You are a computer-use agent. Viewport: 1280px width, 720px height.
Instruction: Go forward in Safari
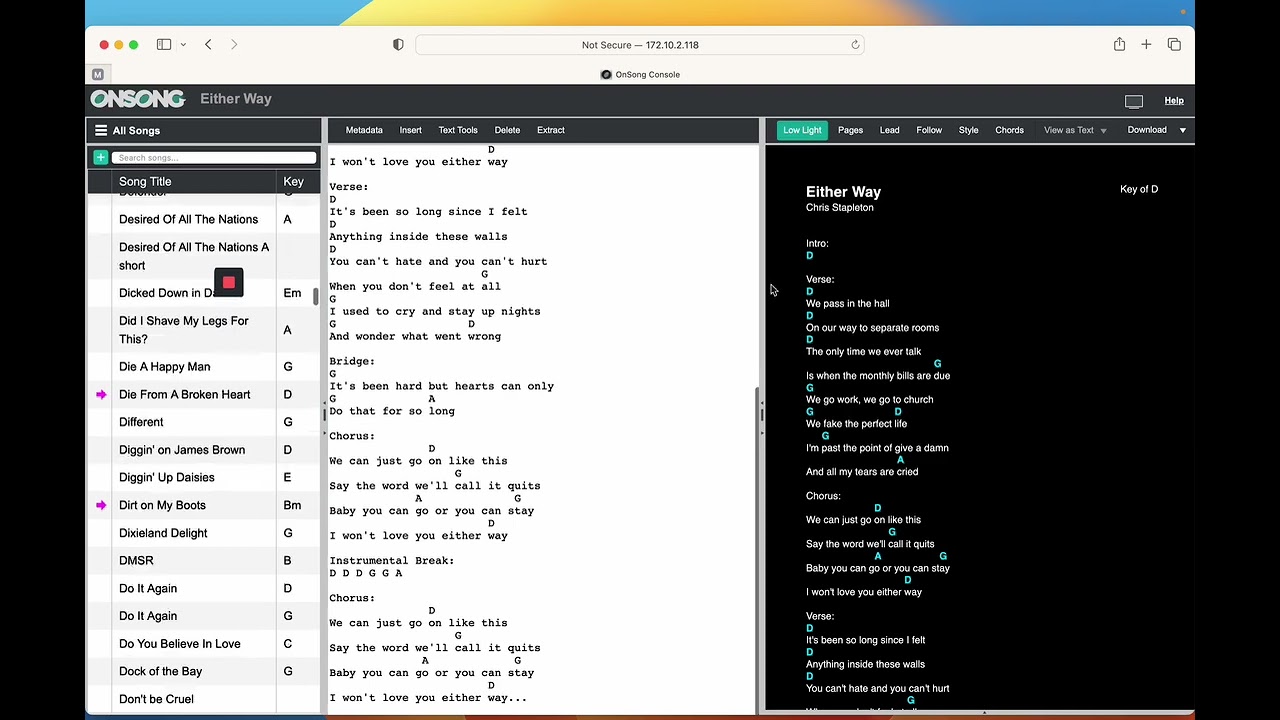(x=234, y=45)
